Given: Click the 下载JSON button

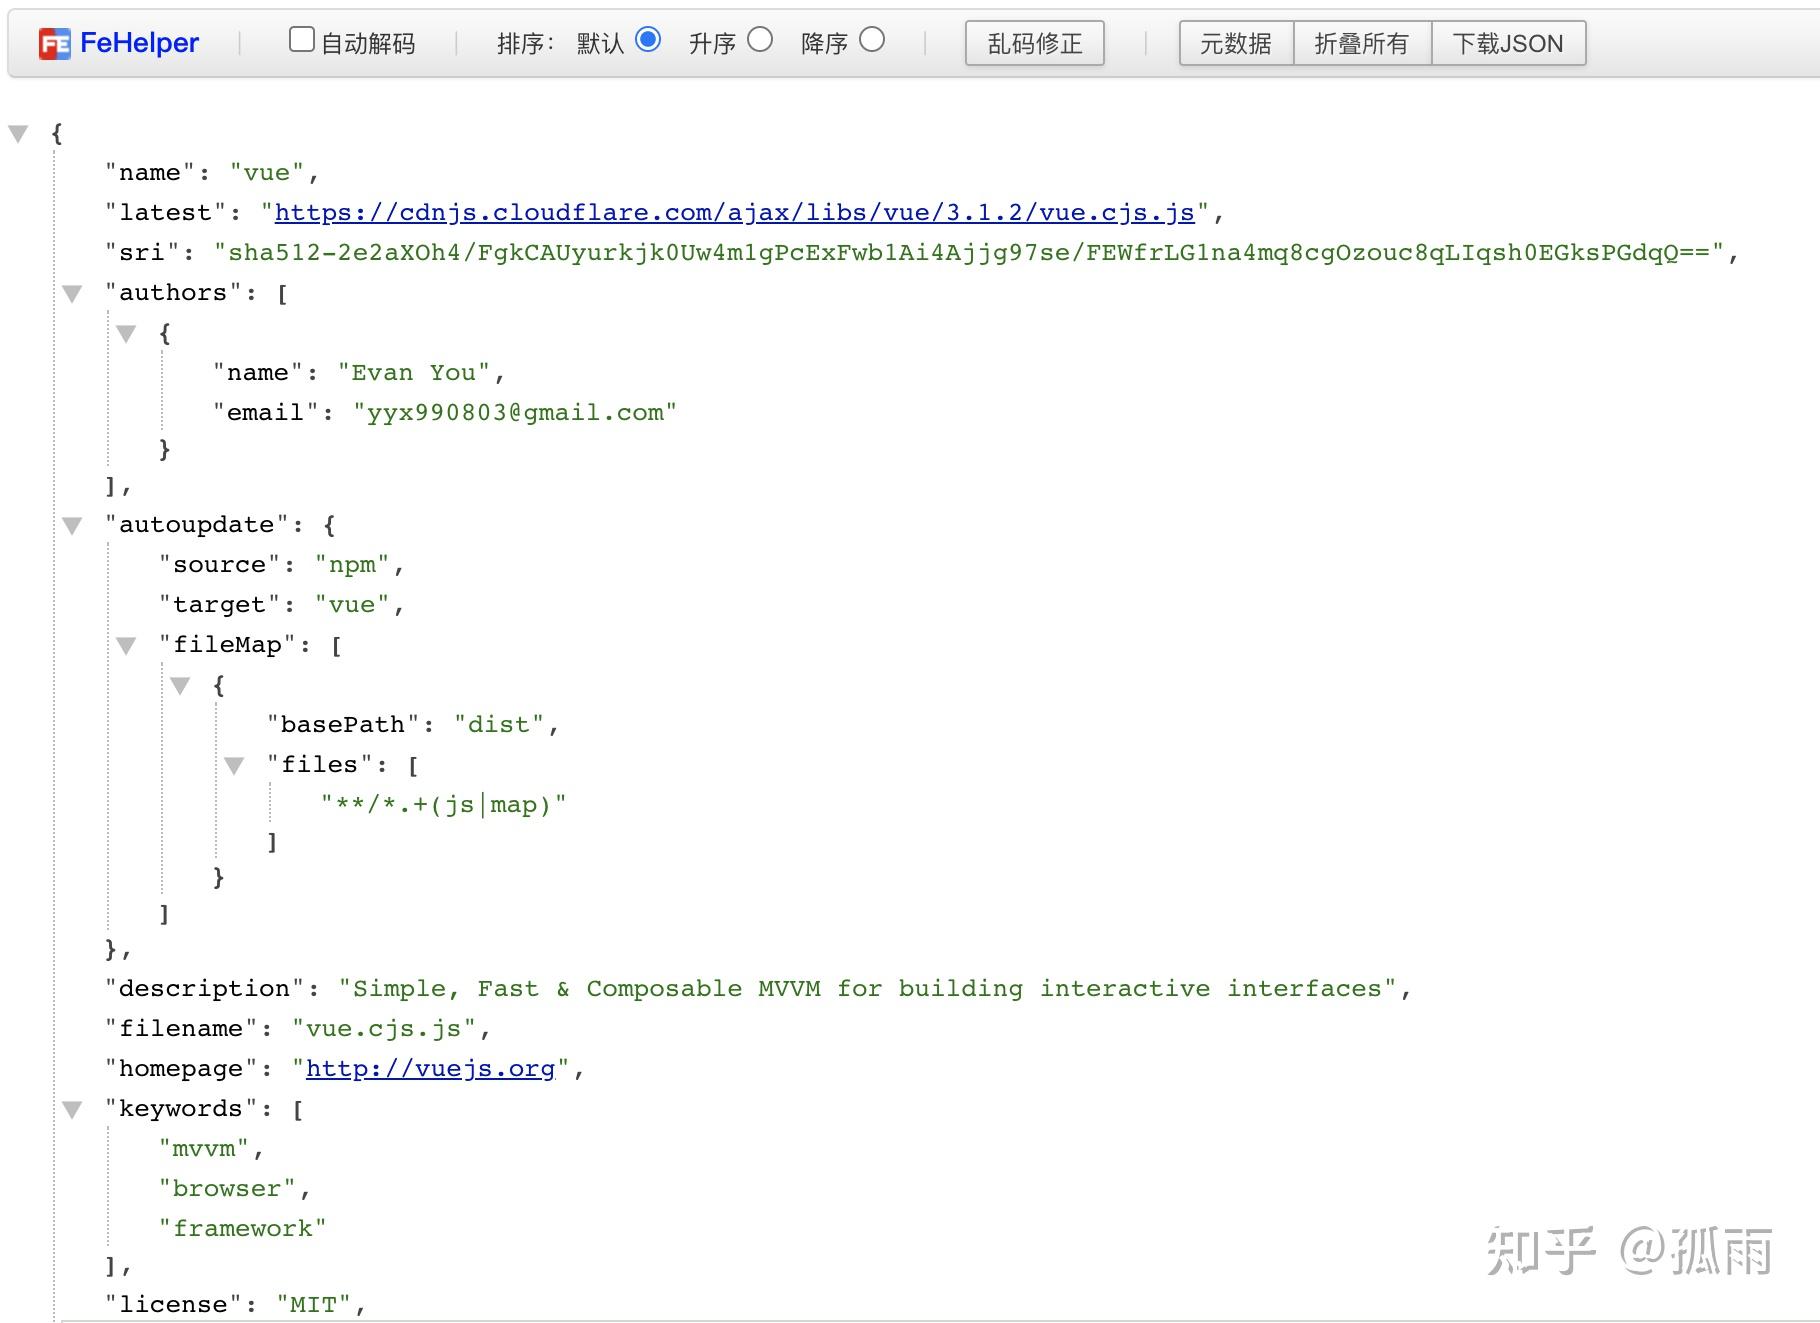Looking at the screenshot, I should point(1508,43).
